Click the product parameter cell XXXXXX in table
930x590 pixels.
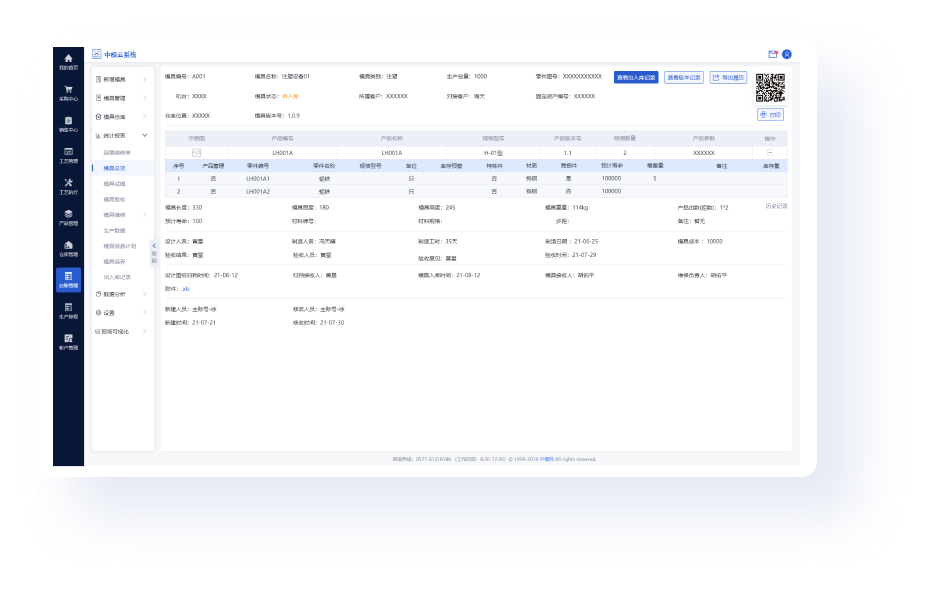[x=704, y=153]
